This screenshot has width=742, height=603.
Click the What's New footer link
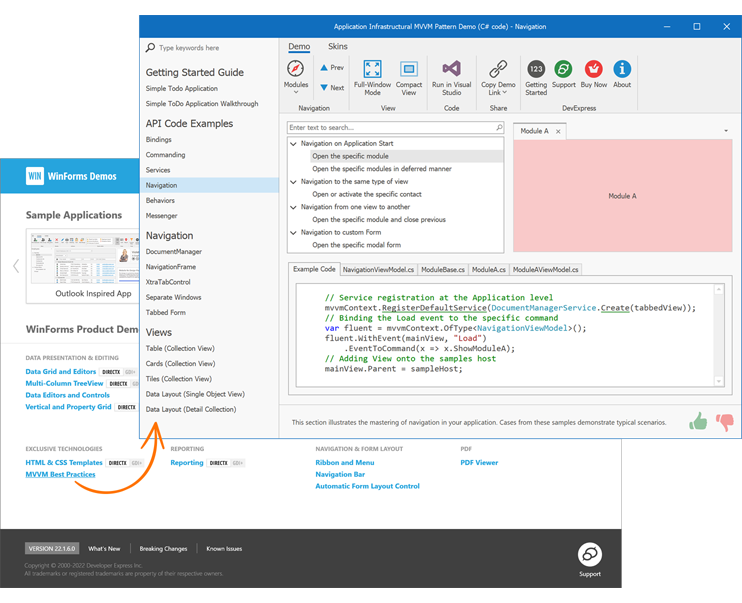click(x=104, y=549)
